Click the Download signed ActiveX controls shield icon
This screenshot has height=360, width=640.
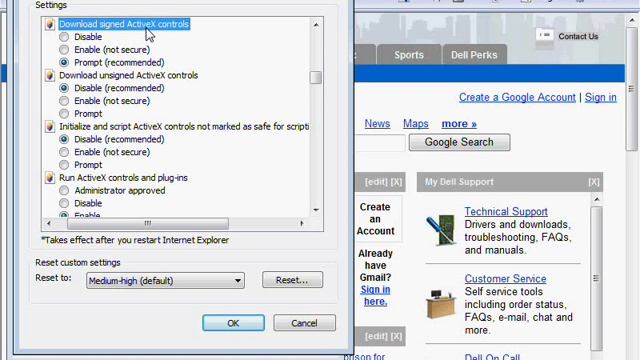[50, 24]
